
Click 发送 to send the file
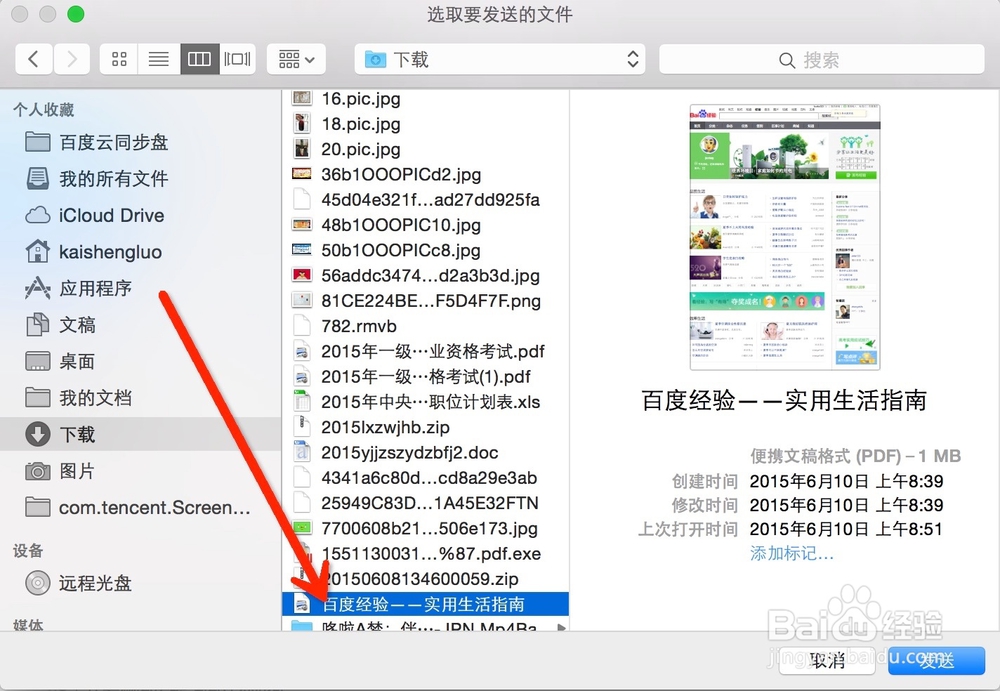(934, 661)
